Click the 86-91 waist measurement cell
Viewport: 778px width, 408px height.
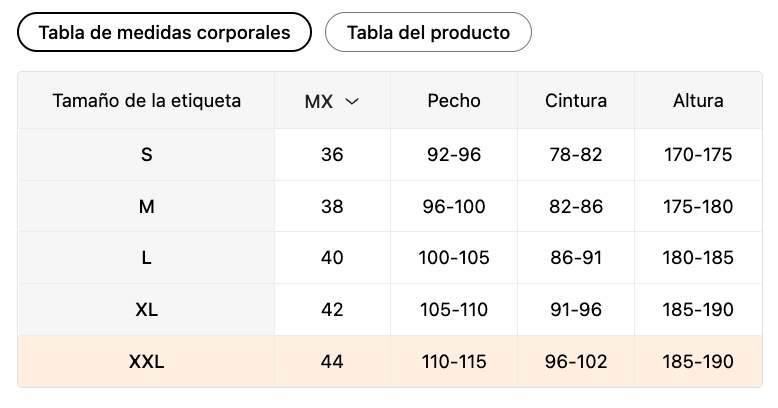pos(576,258)
